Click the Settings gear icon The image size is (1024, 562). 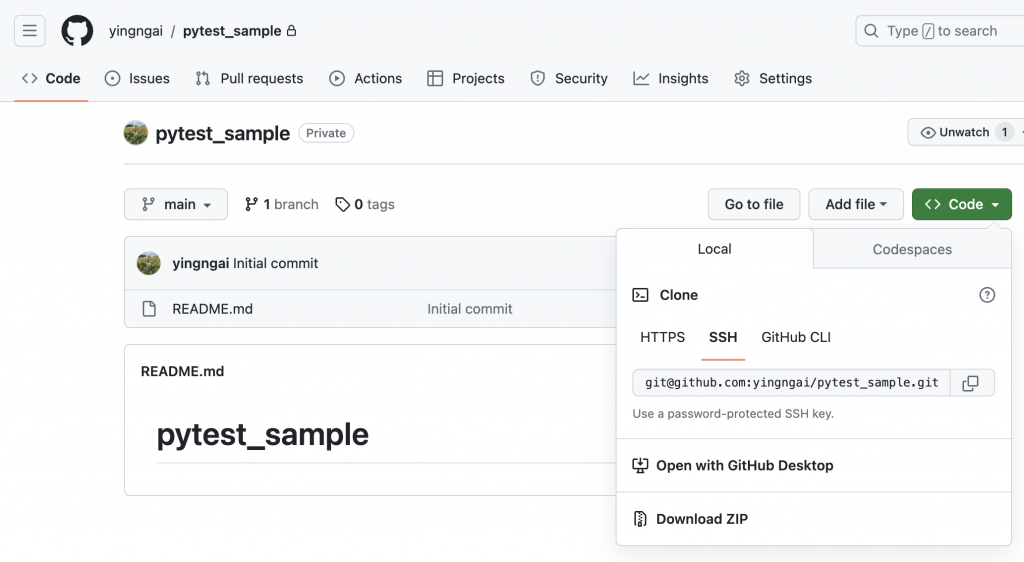(742, 78)
